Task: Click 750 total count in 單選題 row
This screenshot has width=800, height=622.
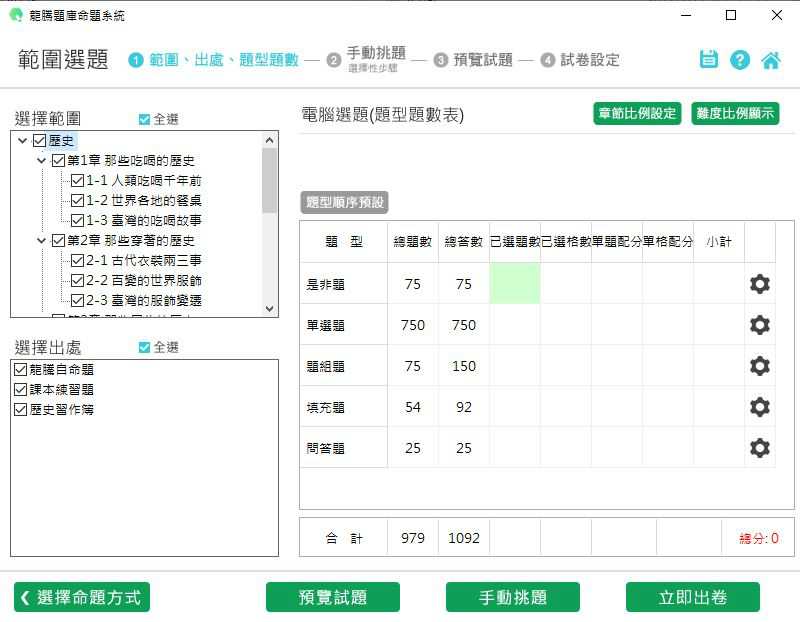Action: (x=413, y=325)
